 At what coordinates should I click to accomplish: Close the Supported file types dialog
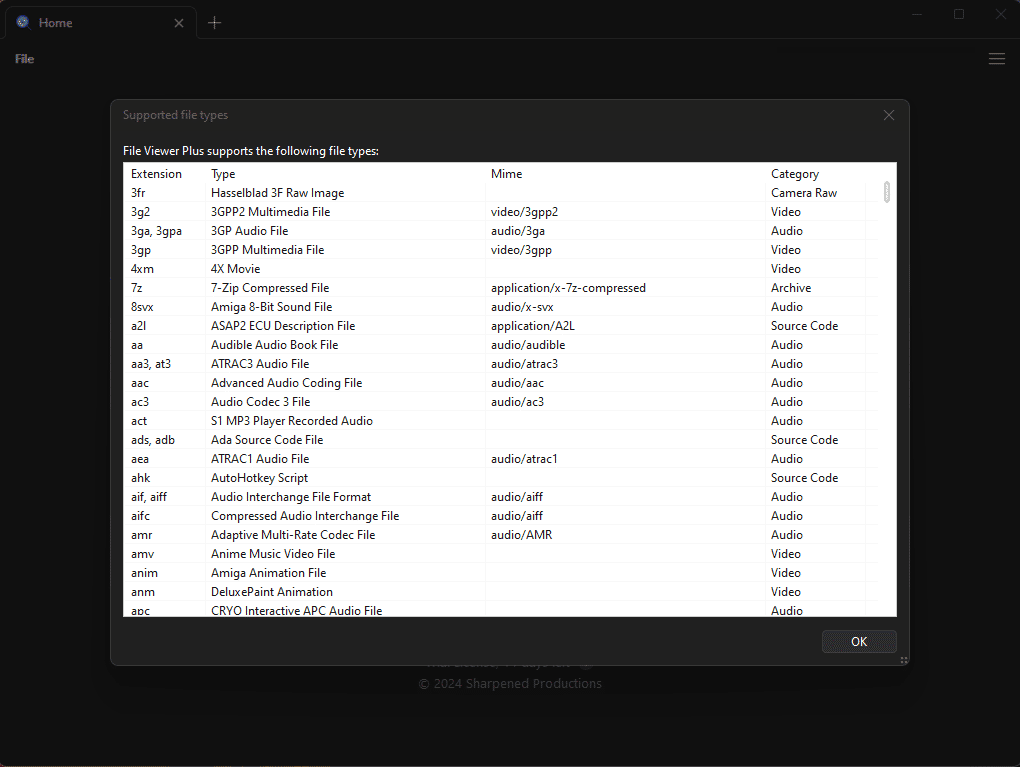(x=889, y=115)
